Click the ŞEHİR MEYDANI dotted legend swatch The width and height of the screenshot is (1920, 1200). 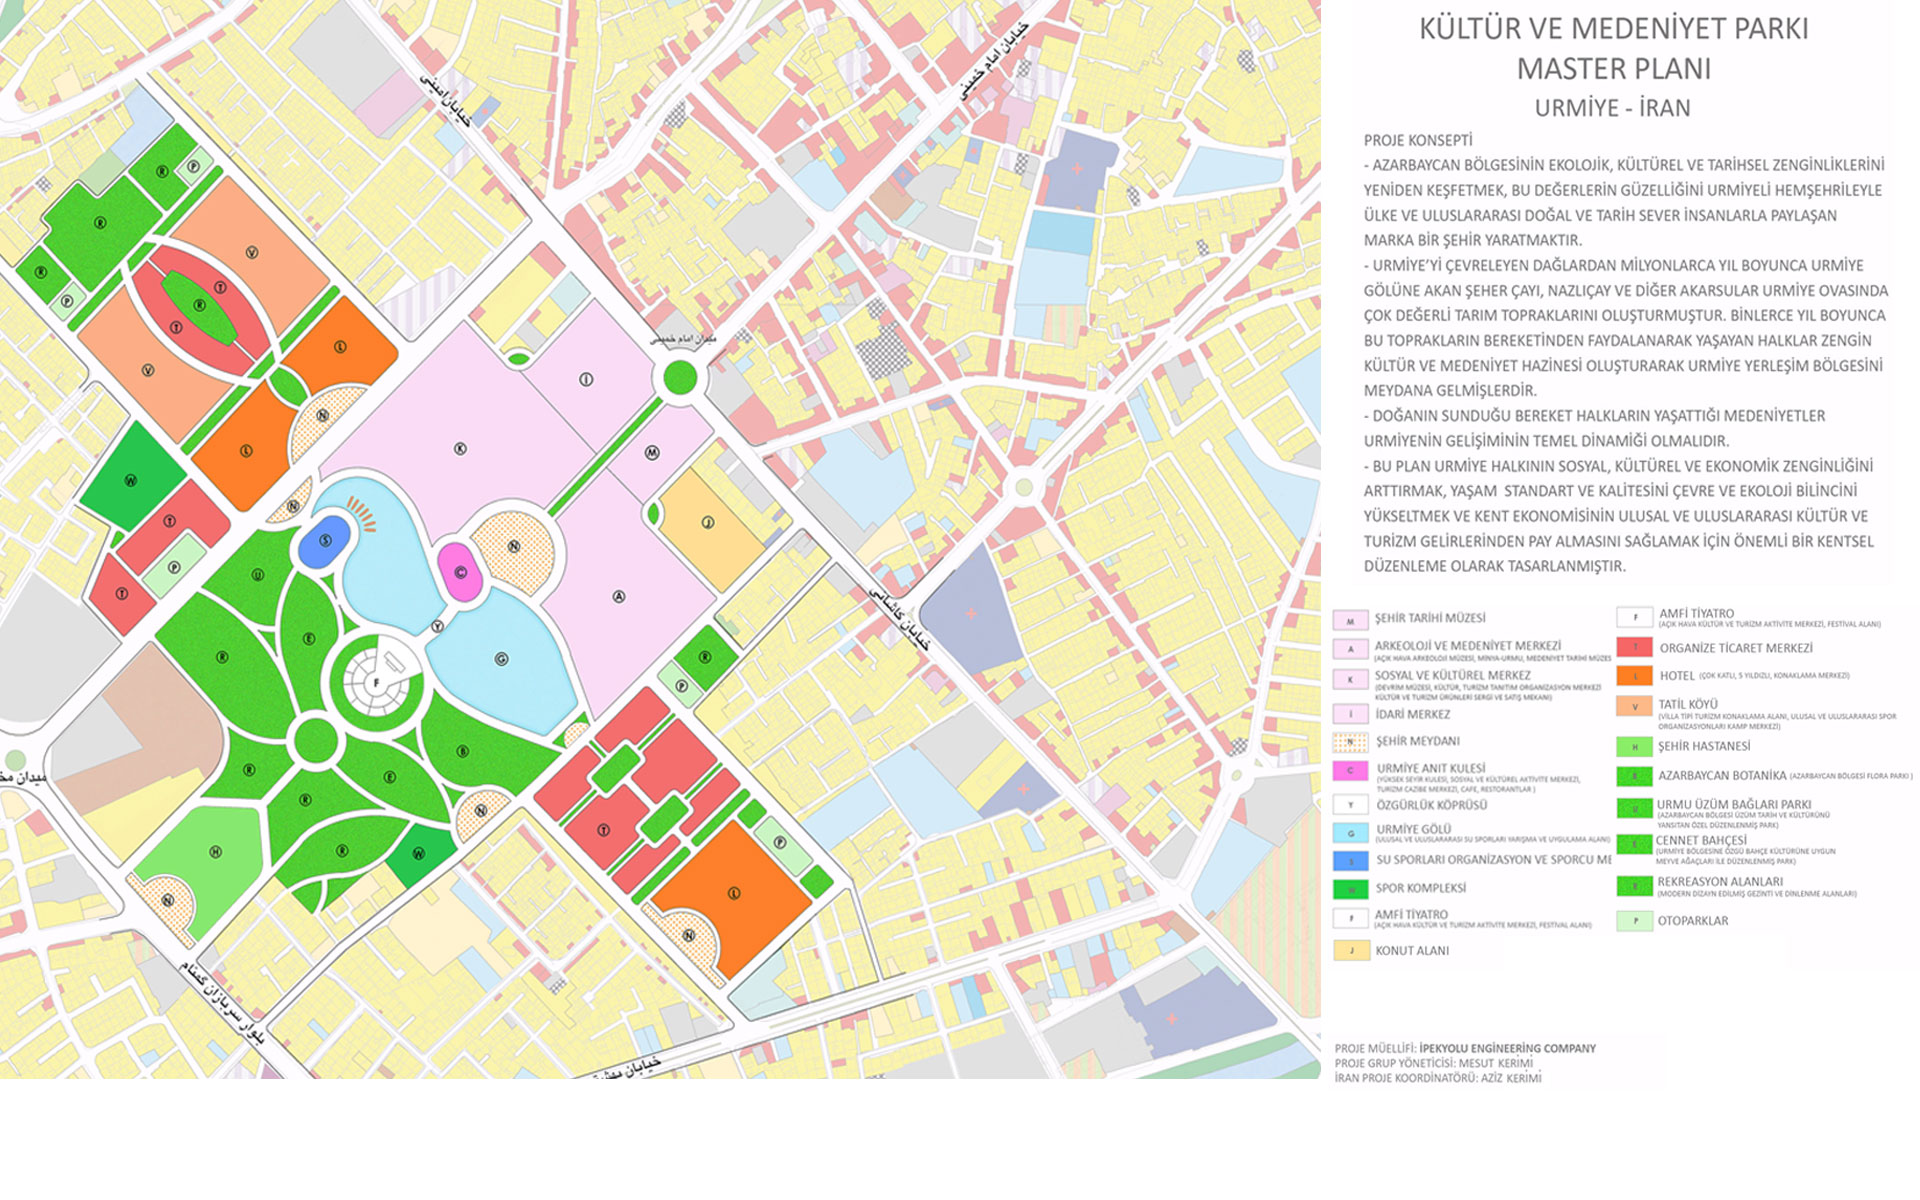tap(1350, 742)
